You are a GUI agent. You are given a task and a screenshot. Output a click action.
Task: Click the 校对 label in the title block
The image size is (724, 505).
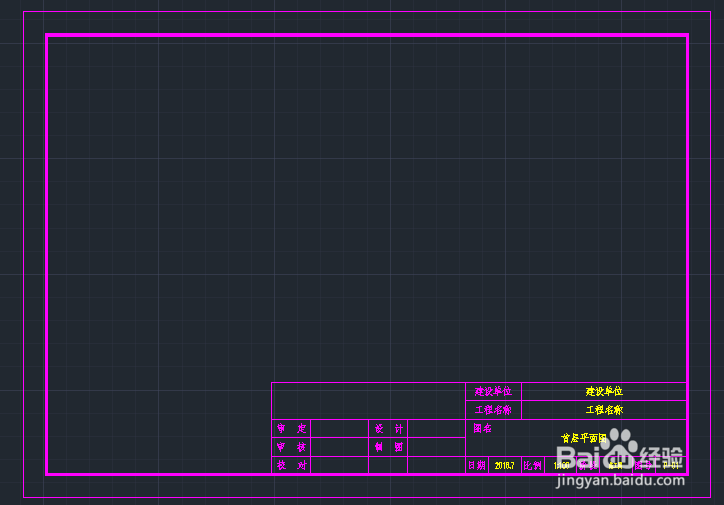tap(291, 465)
